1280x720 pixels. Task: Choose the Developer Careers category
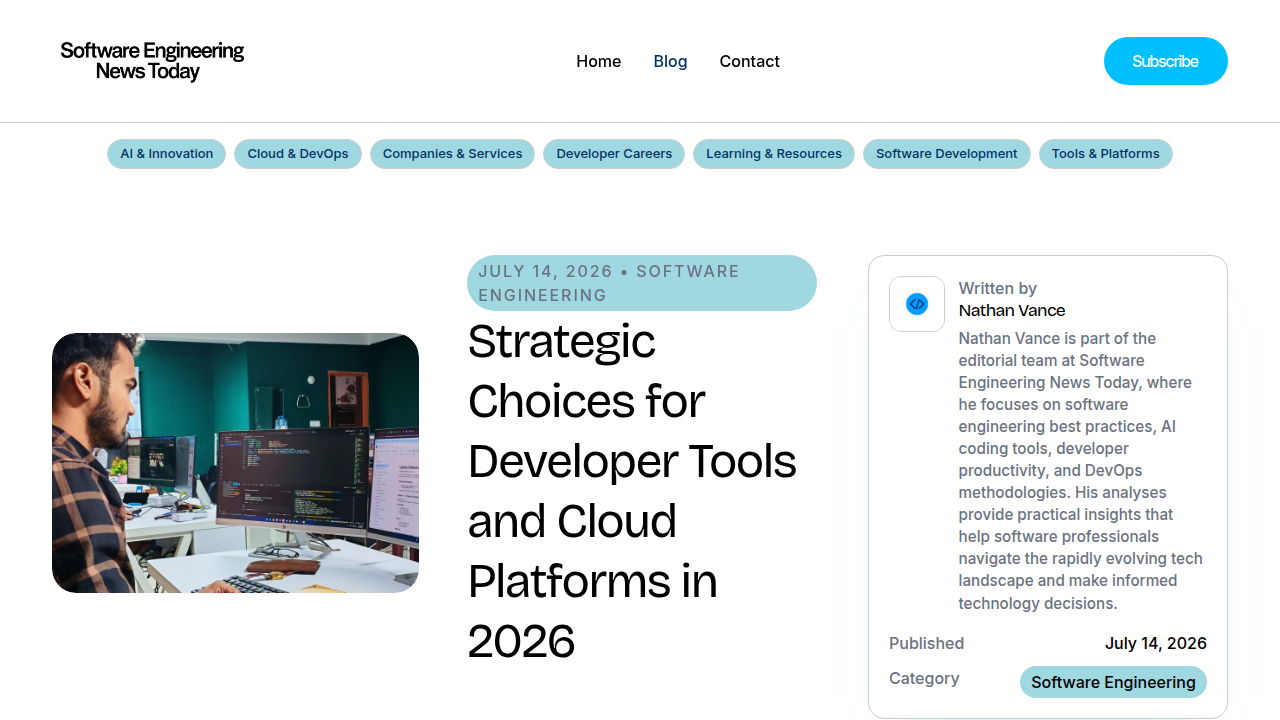pos(614,154)
